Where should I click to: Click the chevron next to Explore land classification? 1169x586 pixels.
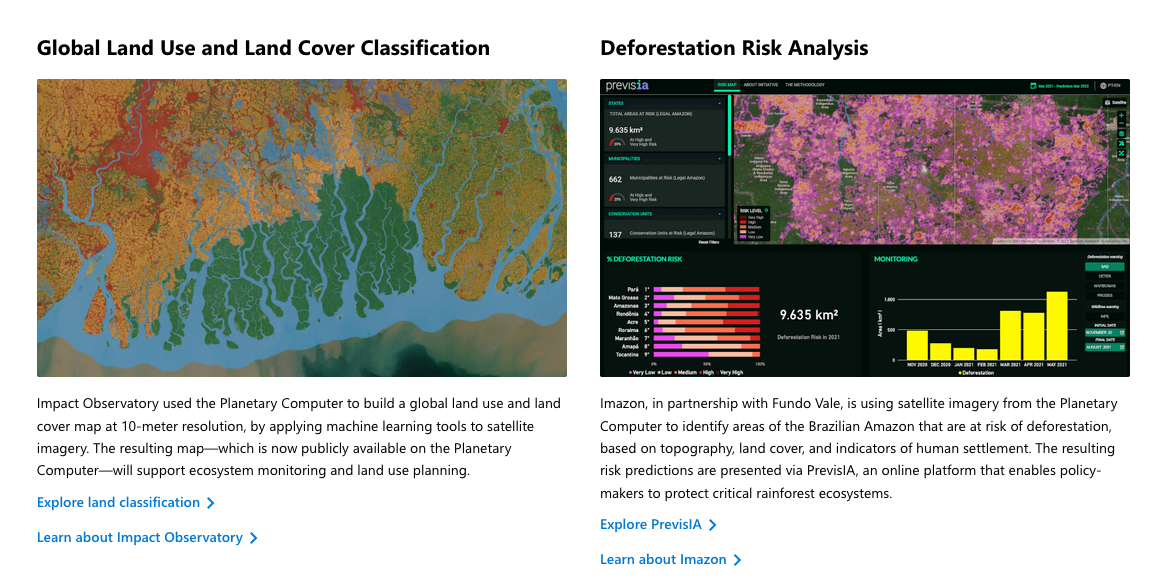coord(211,503)
